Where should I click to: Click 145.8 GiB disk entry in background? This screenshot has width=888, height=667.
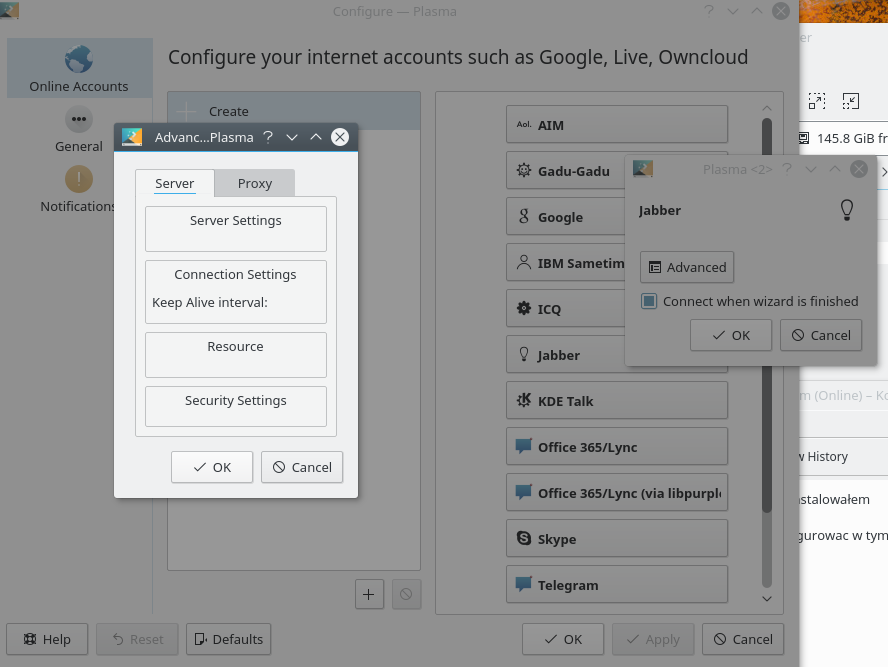point(844,138)
